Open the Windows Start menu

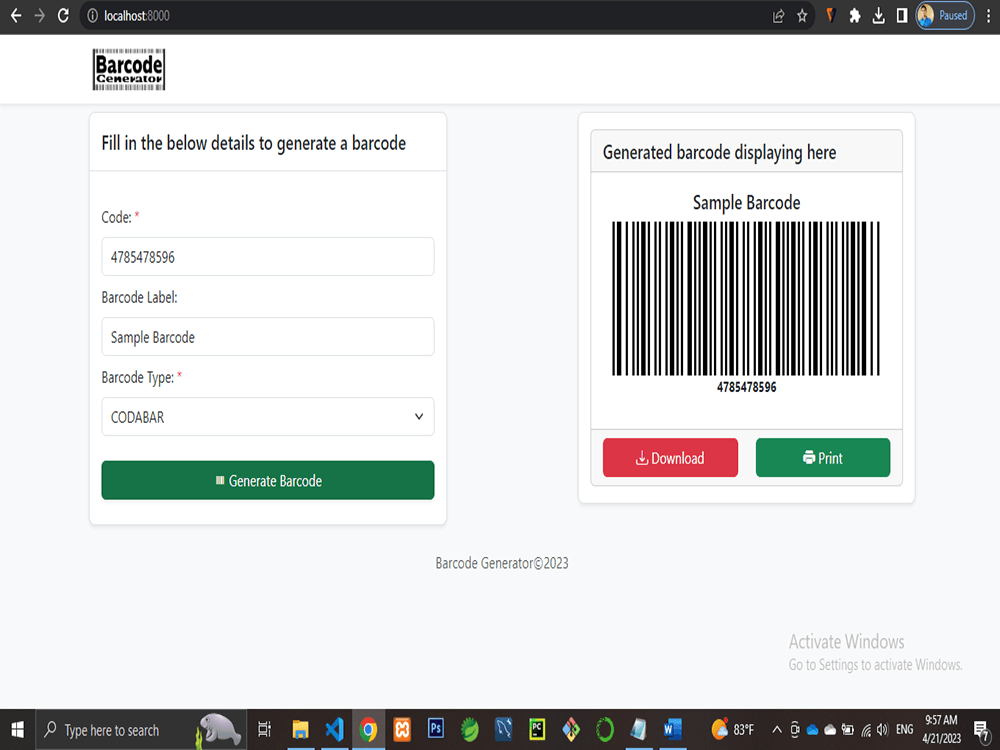click(17, 729)
